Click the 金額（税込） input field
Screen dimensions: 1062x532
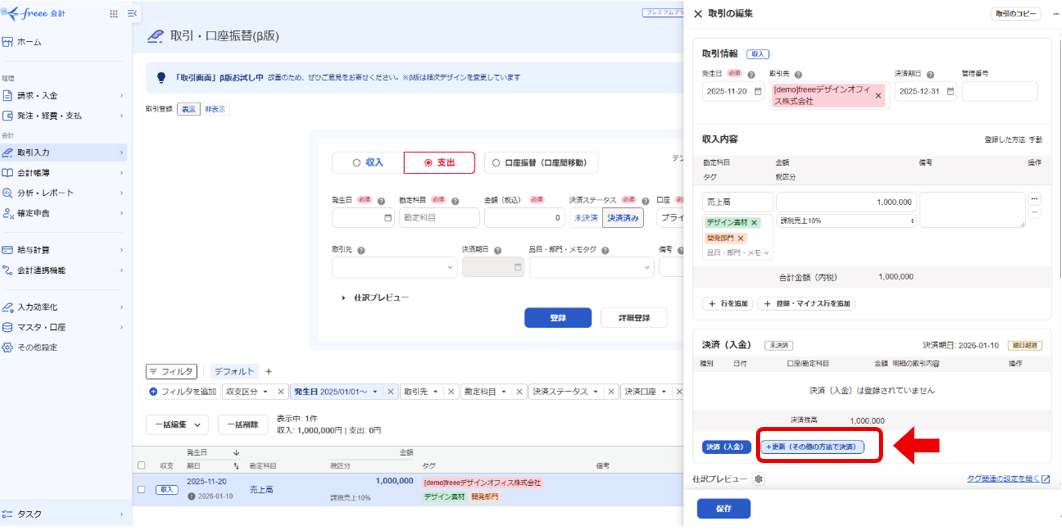click(524, 218)
